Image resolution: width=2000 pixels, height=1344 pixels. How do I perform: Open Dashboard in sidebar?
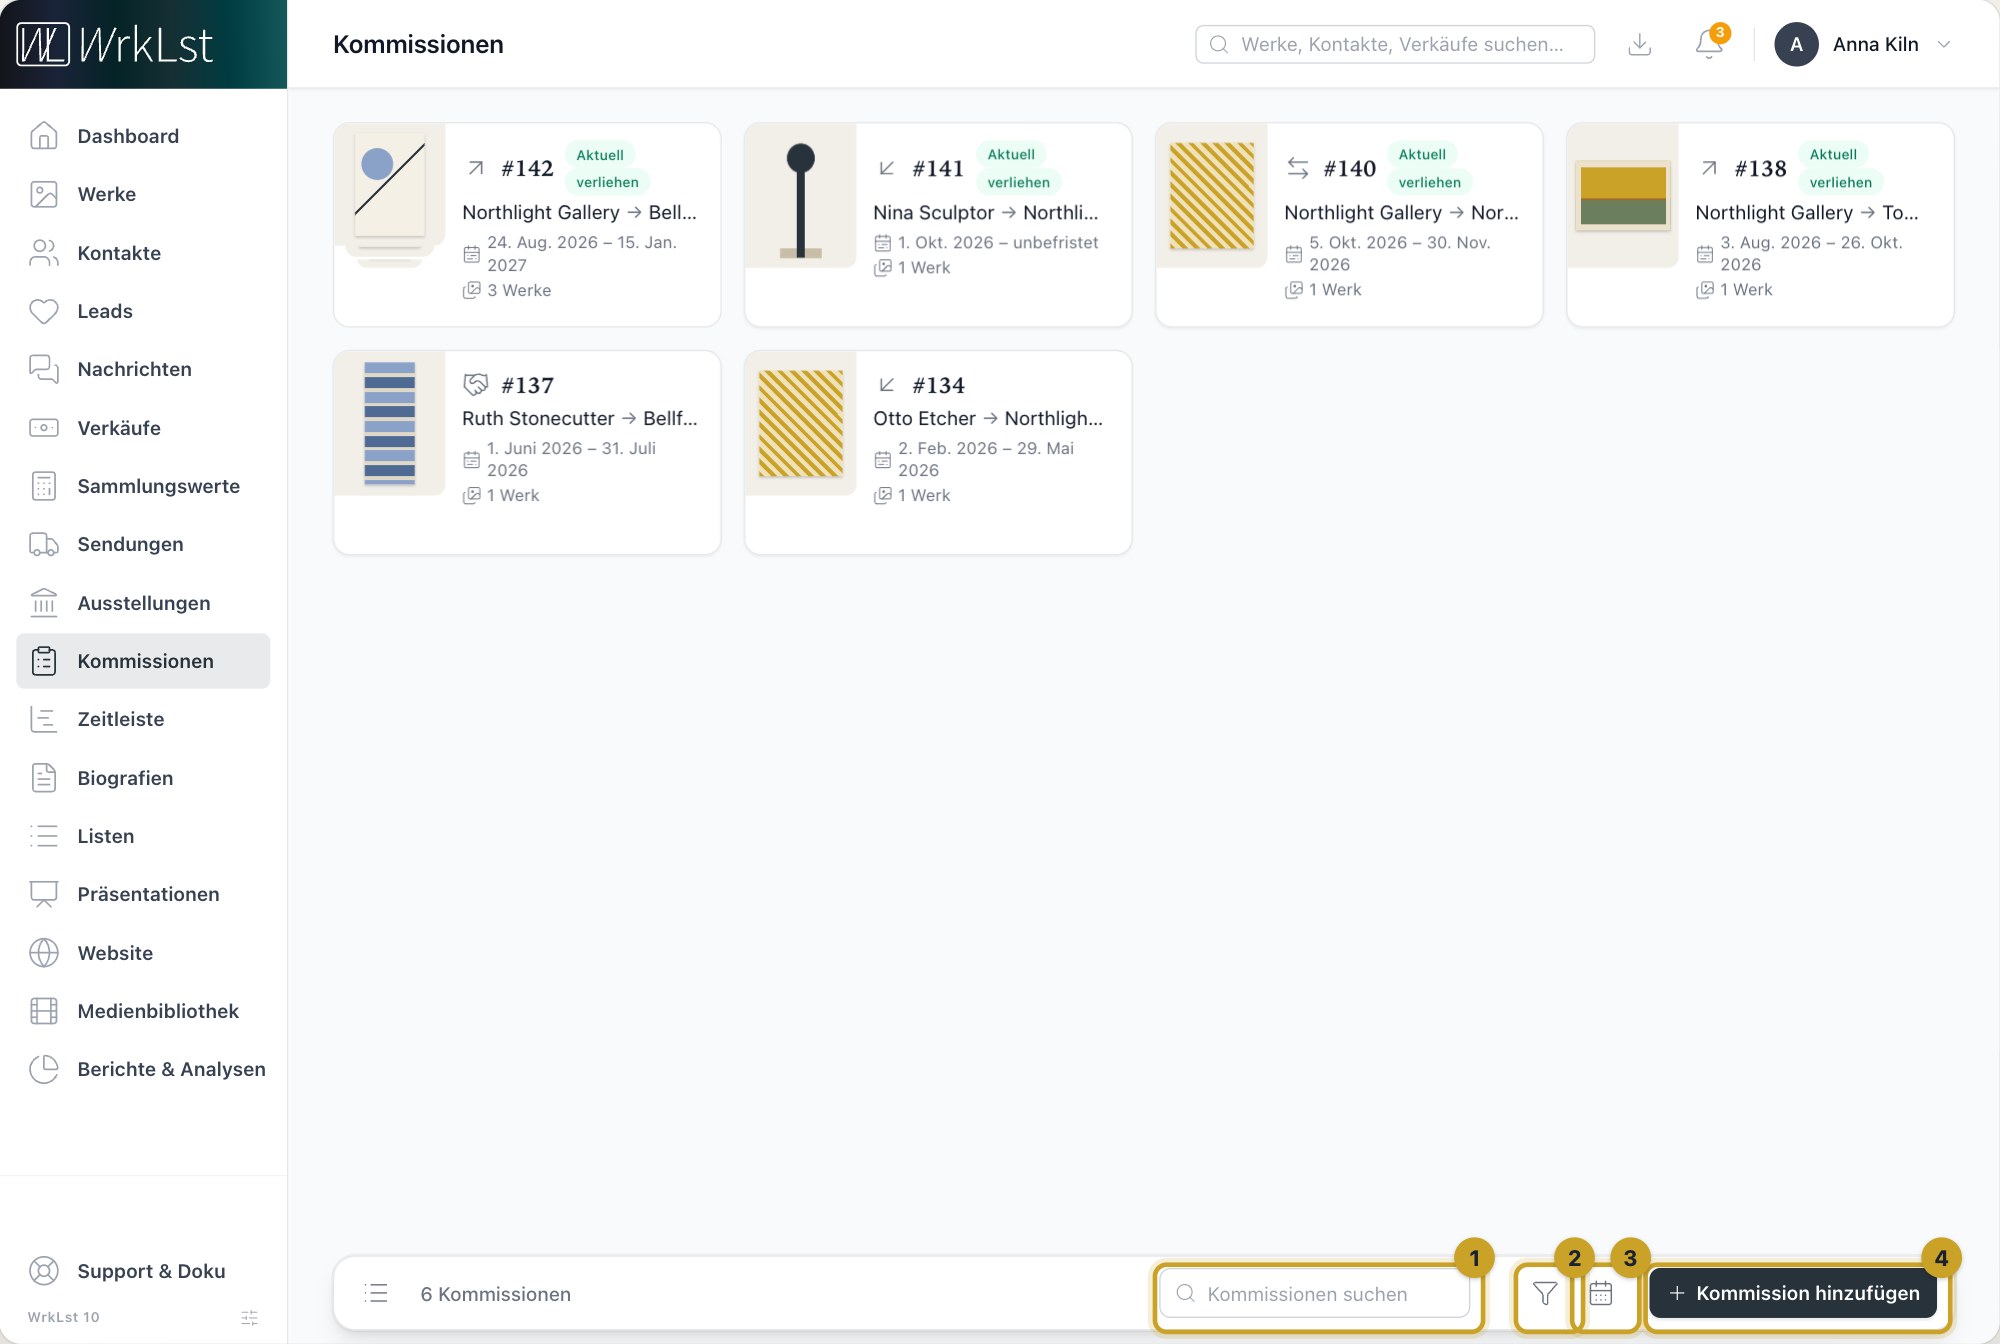[x=143, y=136]
